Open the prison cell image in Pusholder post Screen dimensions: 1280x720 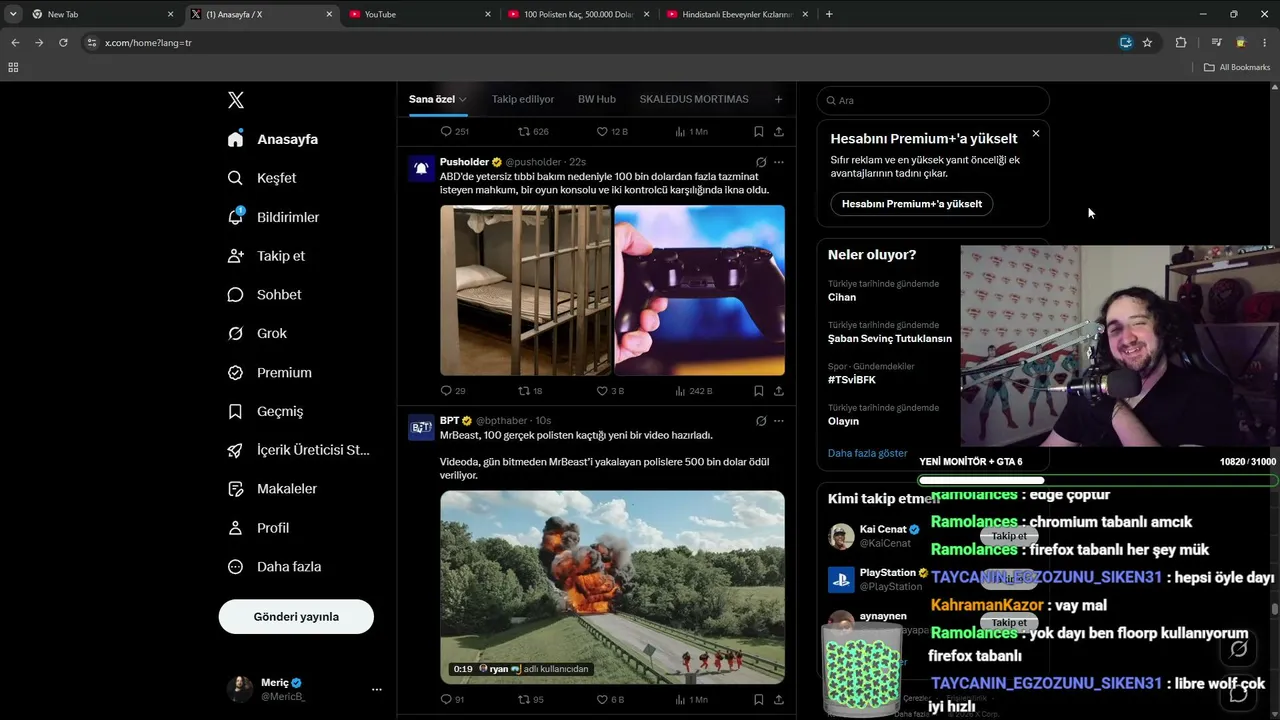(525, 290)
